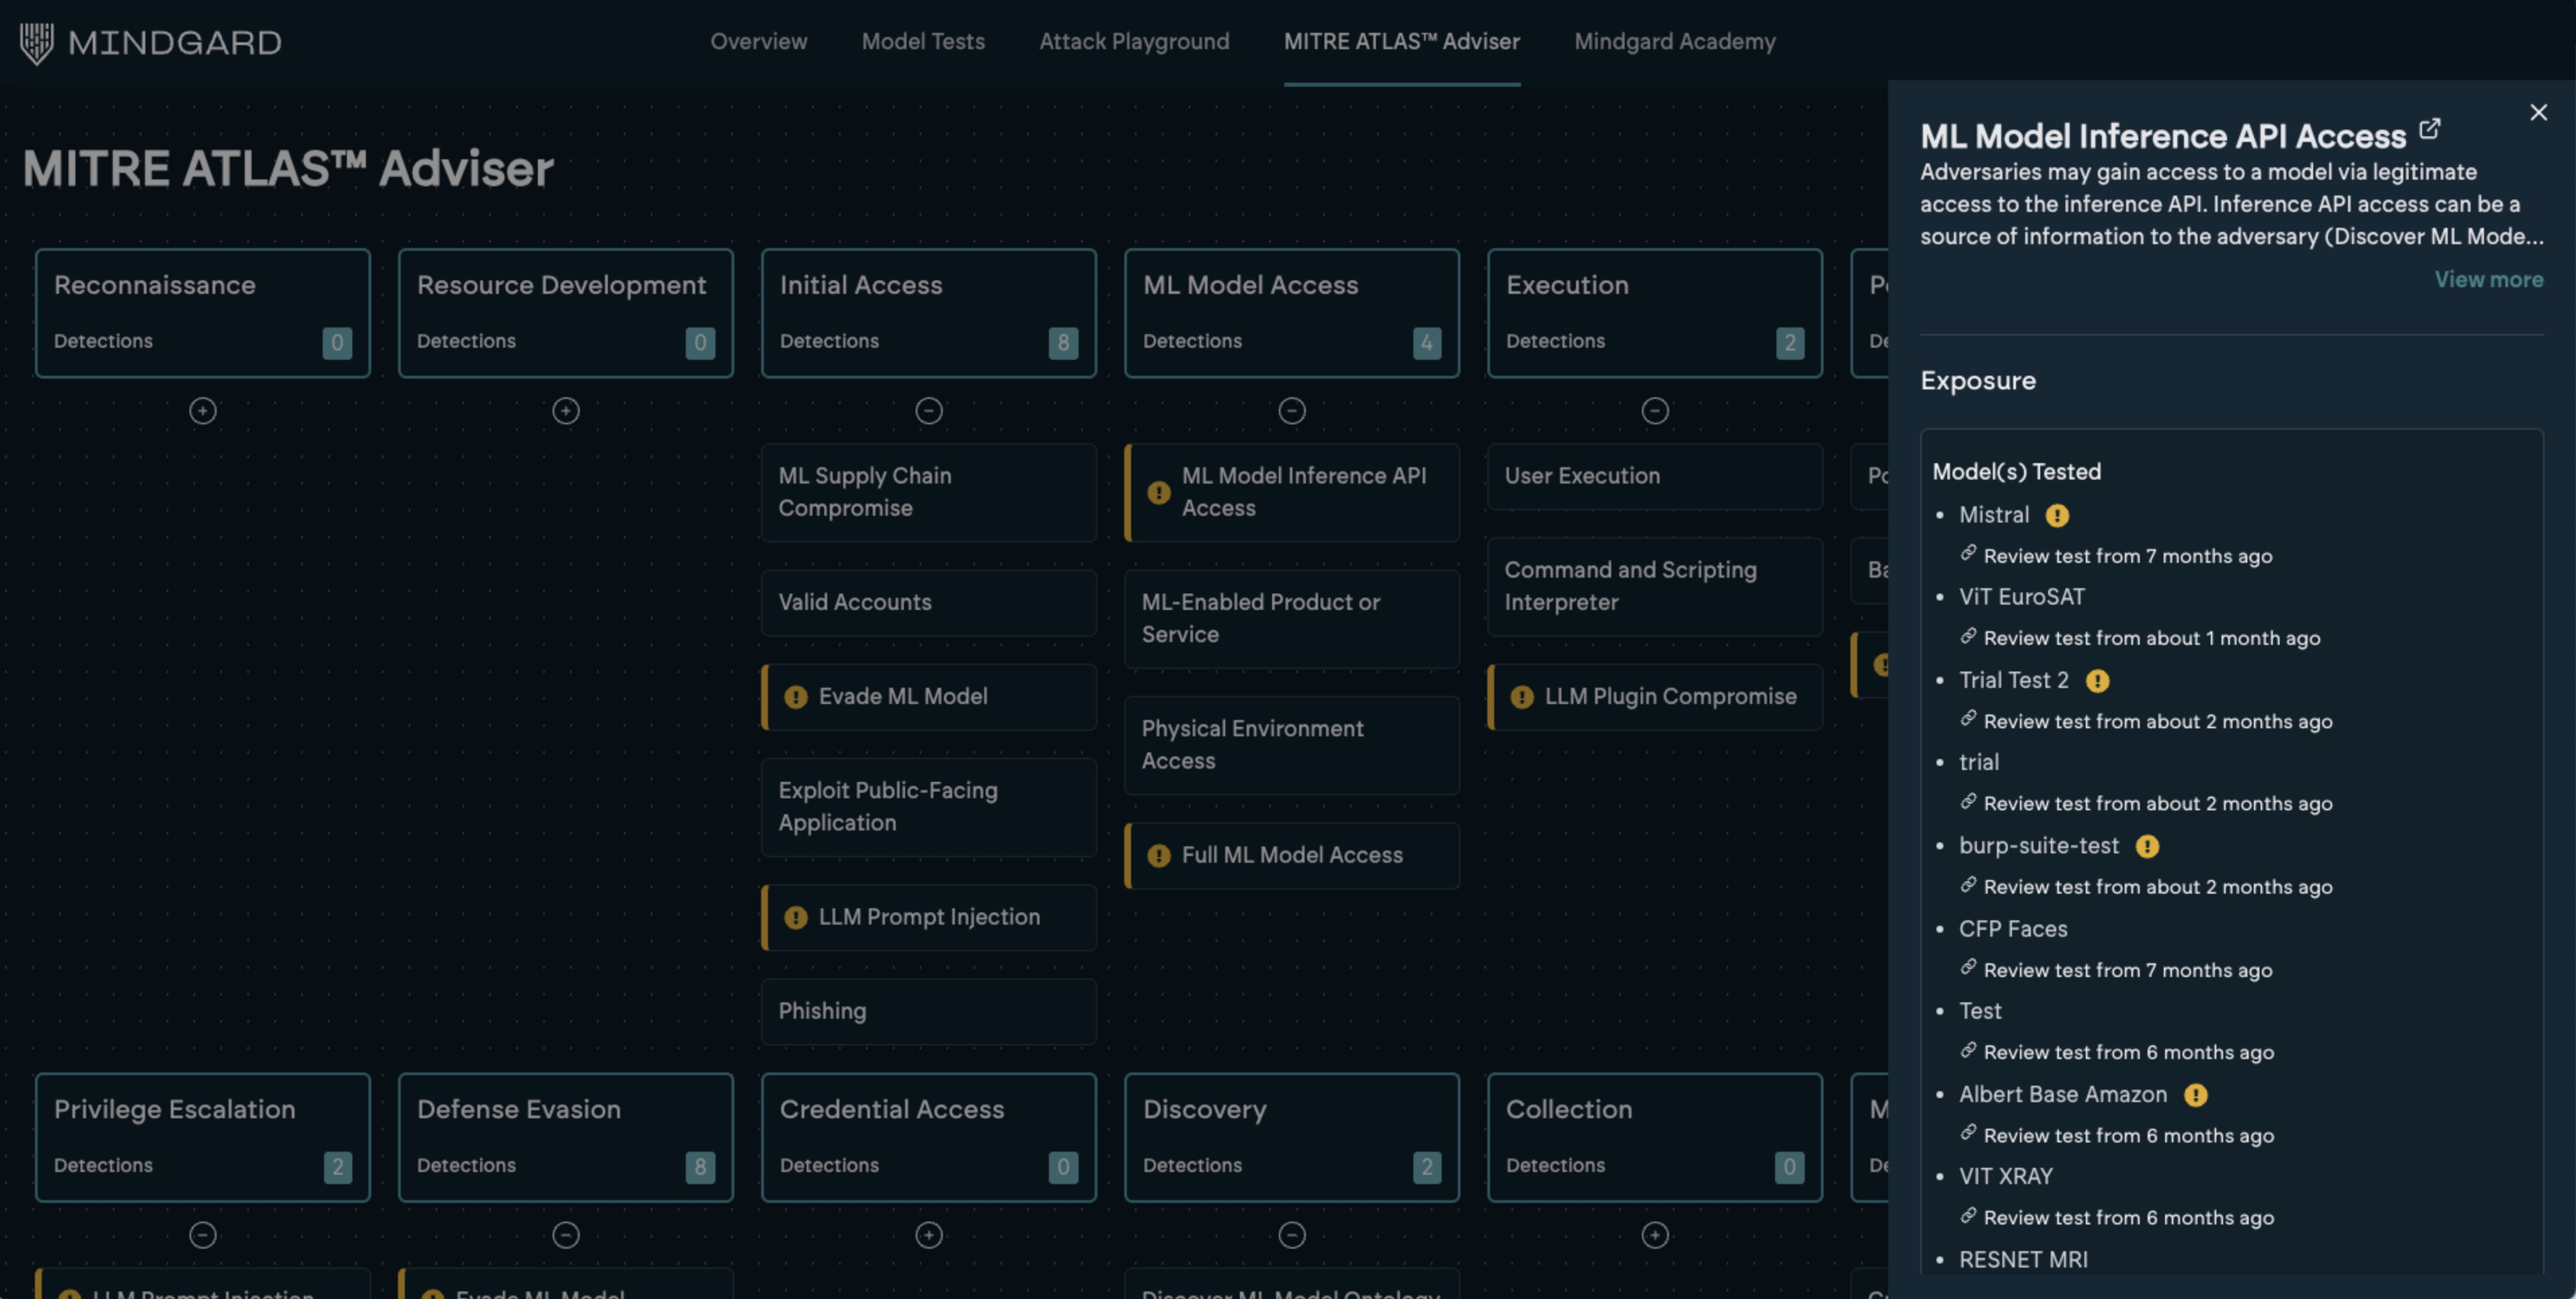Screen dimensions: 2576x1299
Task: Click warning icon beside Trial Test 2
Action: point(2097,681)
